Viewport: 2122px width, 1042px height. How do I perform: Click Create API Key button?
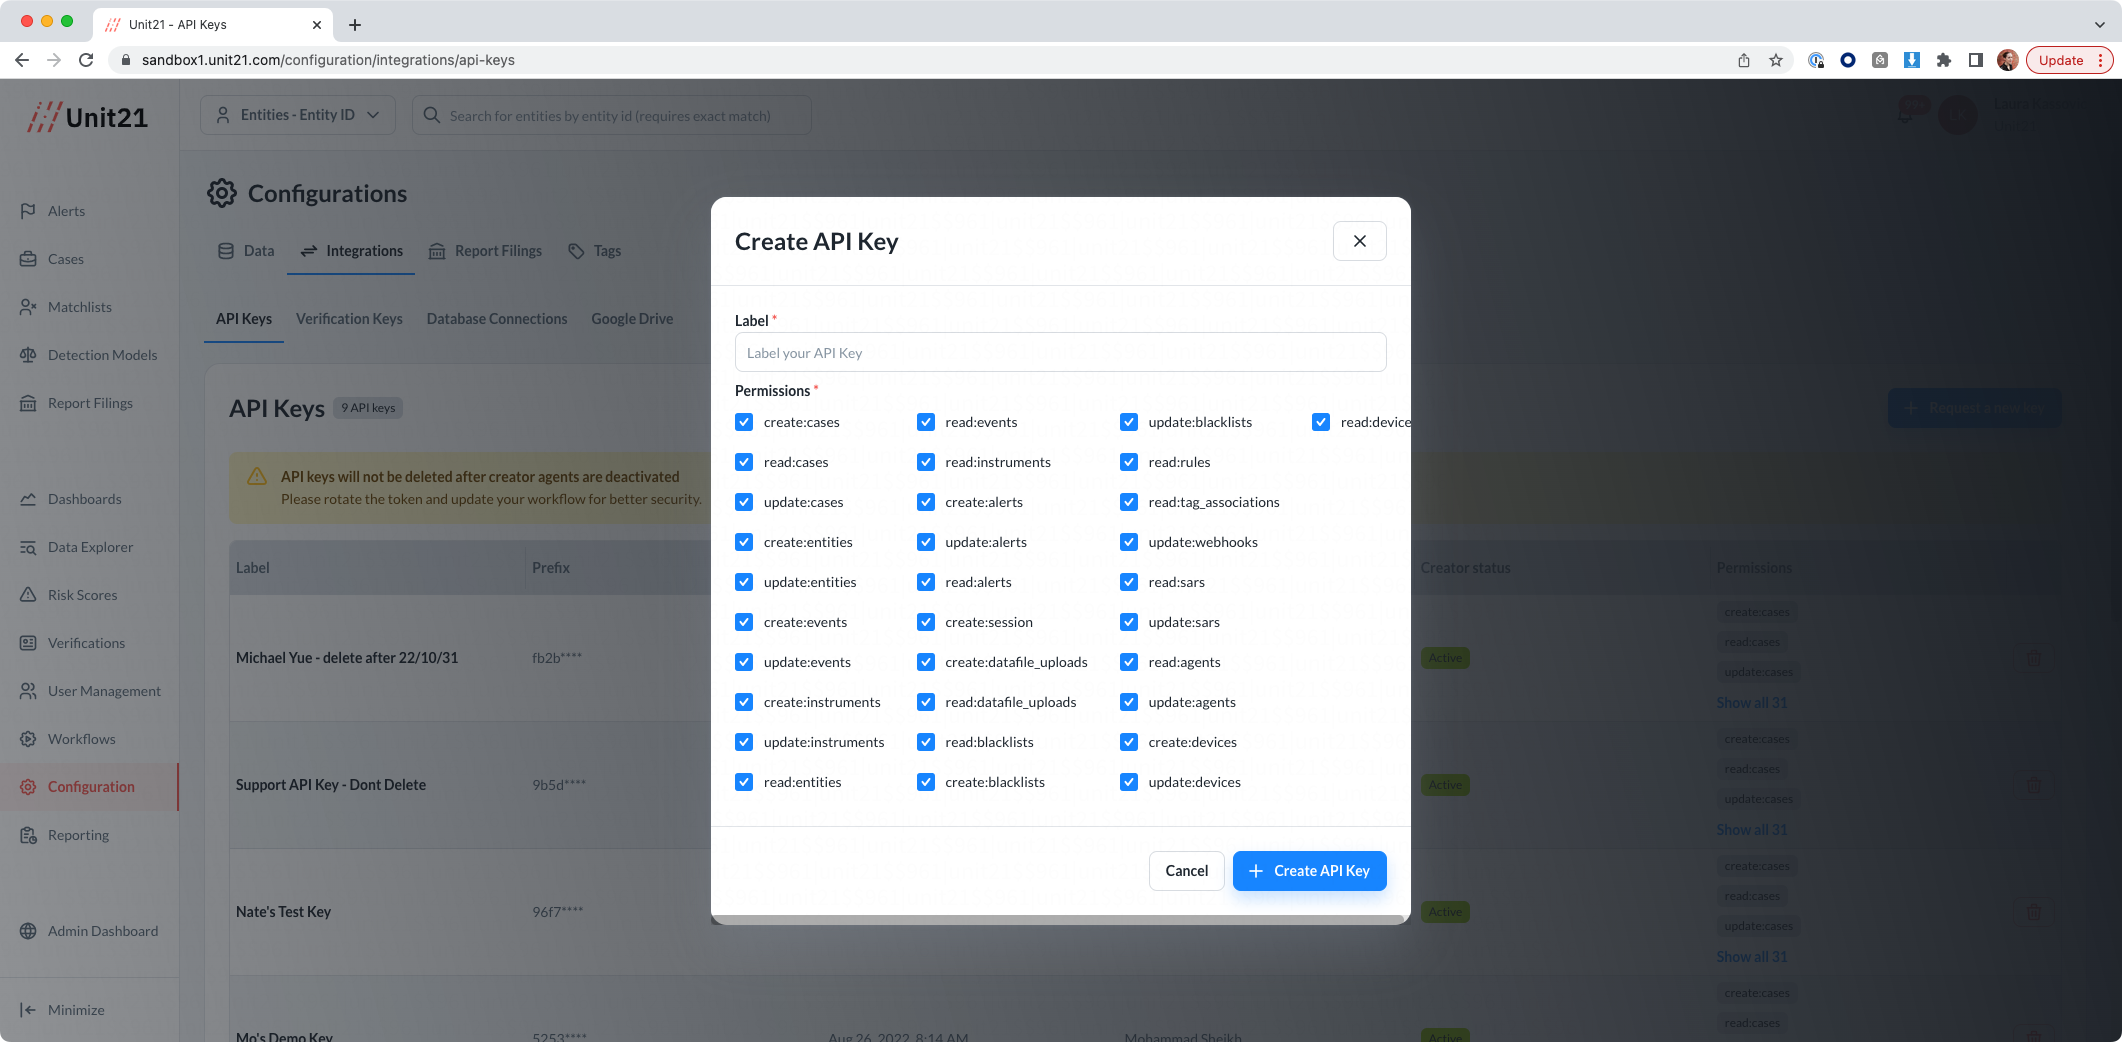[x=1309, y=871]
